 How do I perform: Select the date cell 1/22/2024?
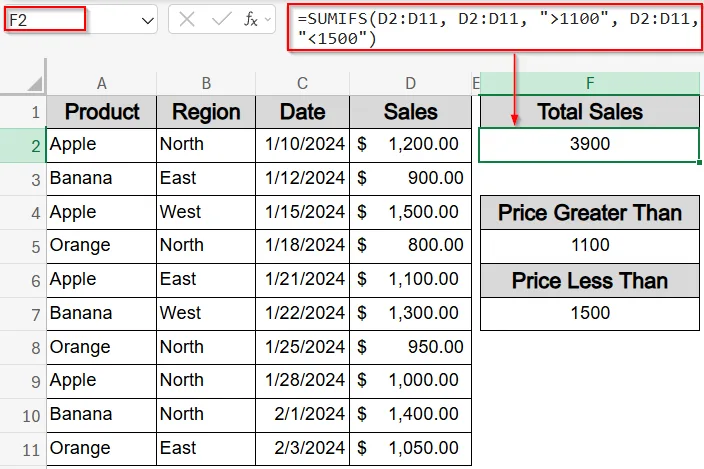click(x=303, y=314)
